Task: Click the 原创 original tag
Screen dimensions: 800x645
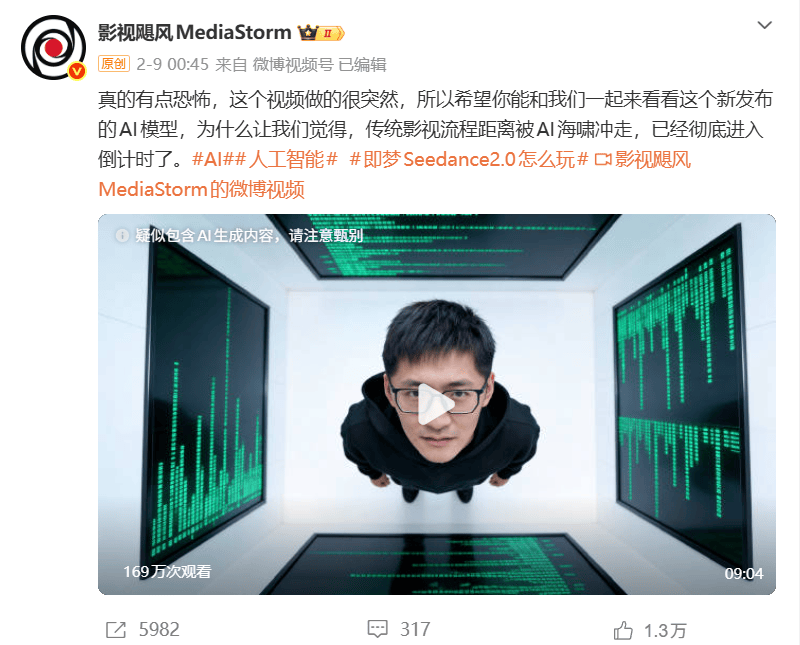Action: click(114, 64)
